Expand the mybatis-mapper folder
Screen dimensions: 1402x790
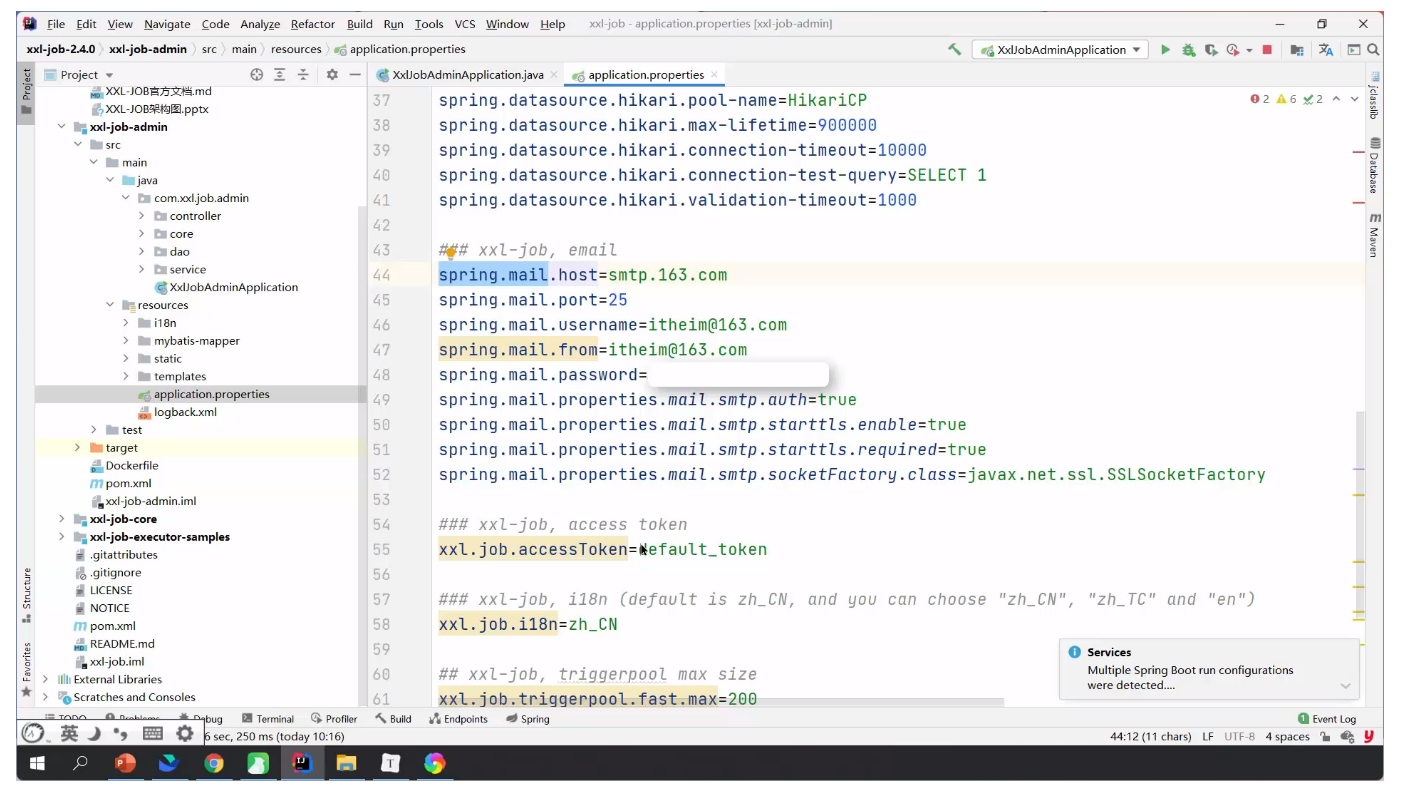click(126, 341)
